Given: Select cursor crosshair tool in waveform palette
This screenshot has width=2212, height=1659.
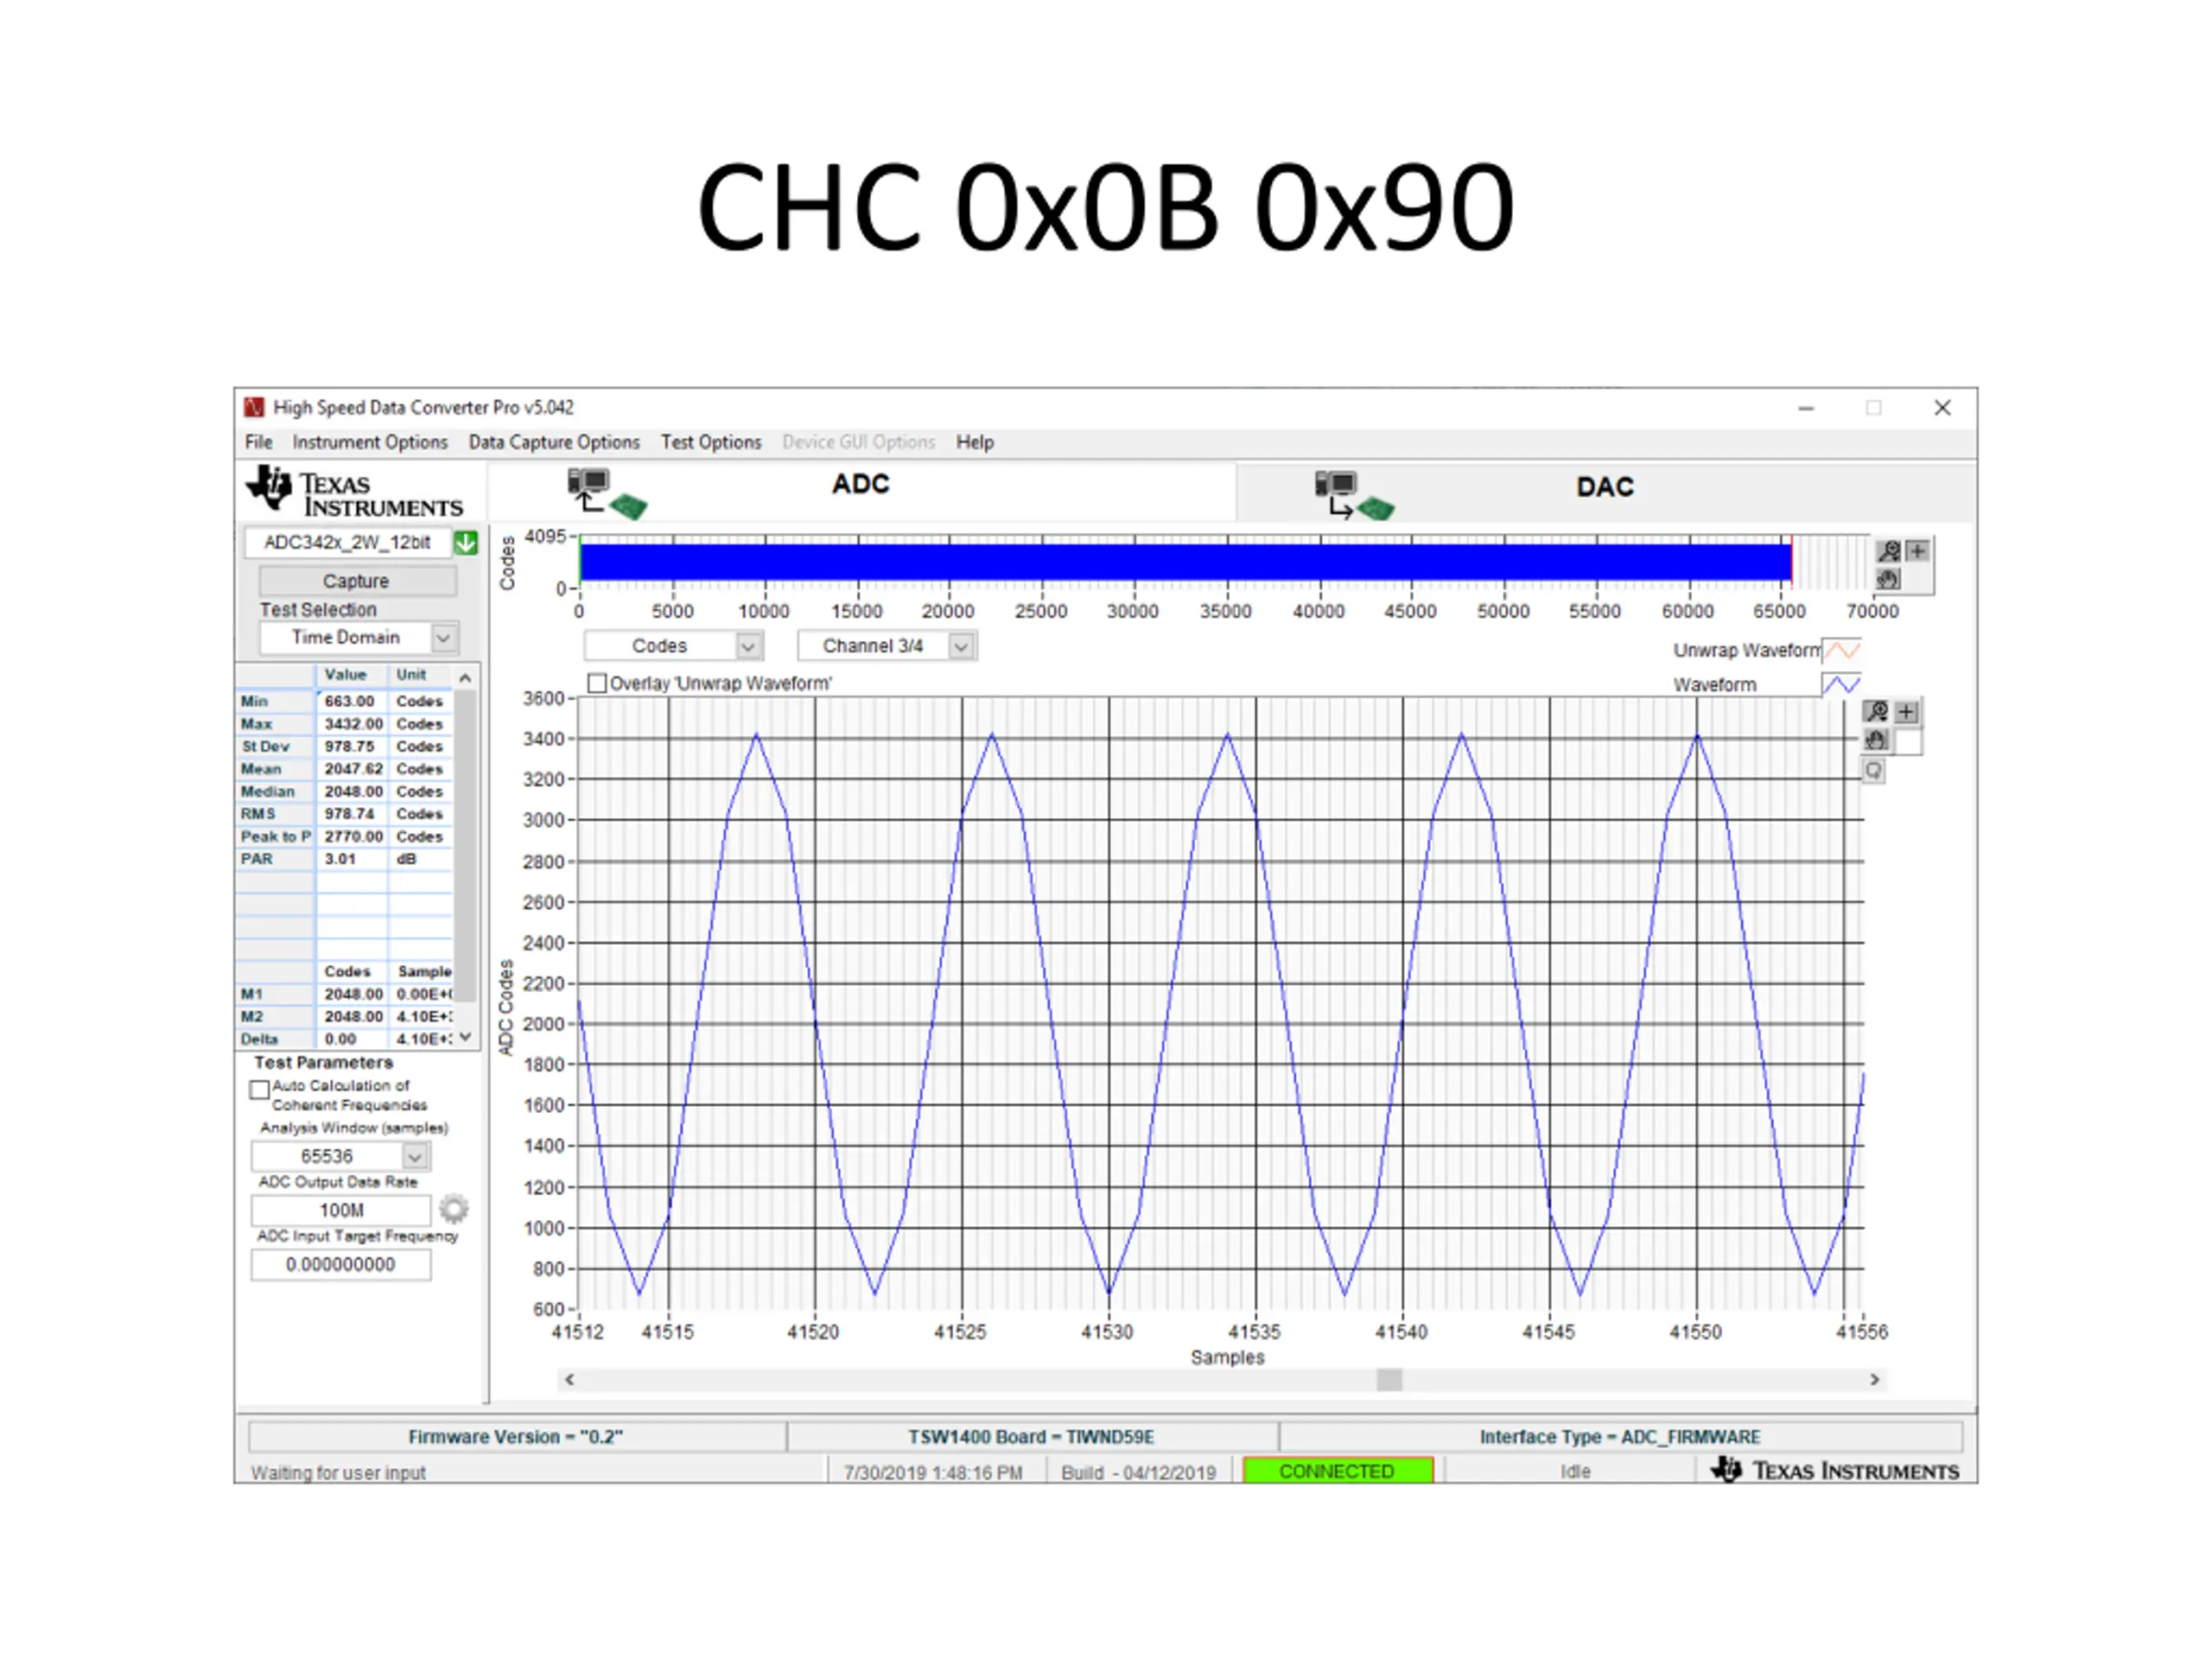Looking at the screenshot, I should tap(1907, 712).
